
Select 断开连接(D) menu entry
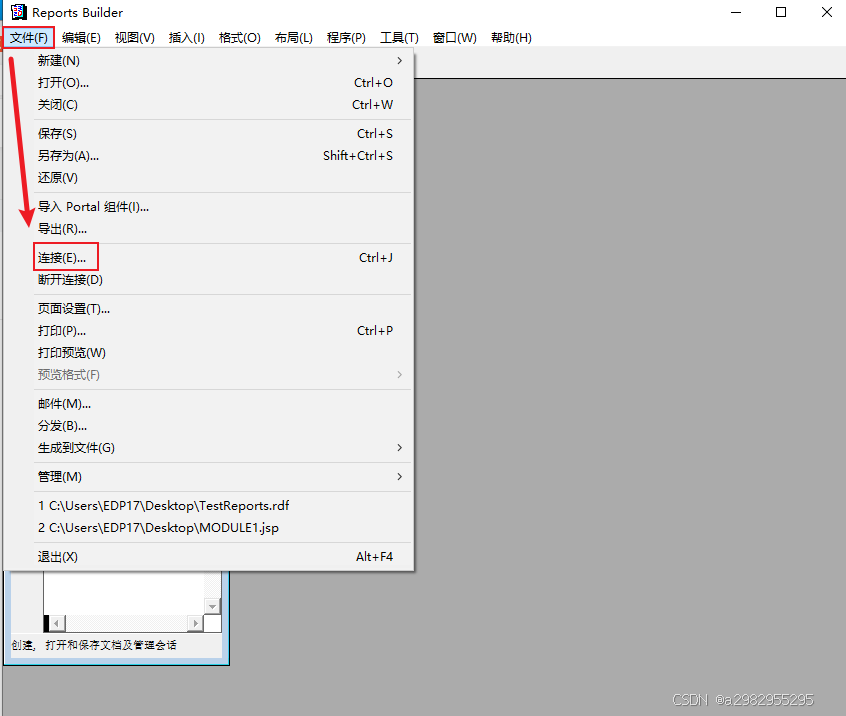(222, 279)
